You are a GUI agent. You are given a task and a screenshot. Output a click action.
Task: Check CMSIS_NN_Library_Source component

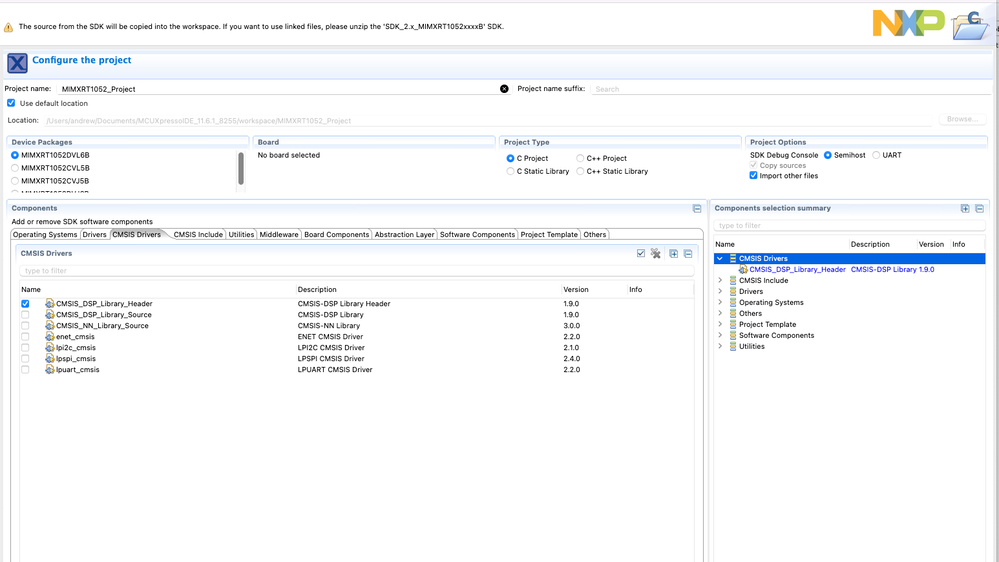[25, 325]
